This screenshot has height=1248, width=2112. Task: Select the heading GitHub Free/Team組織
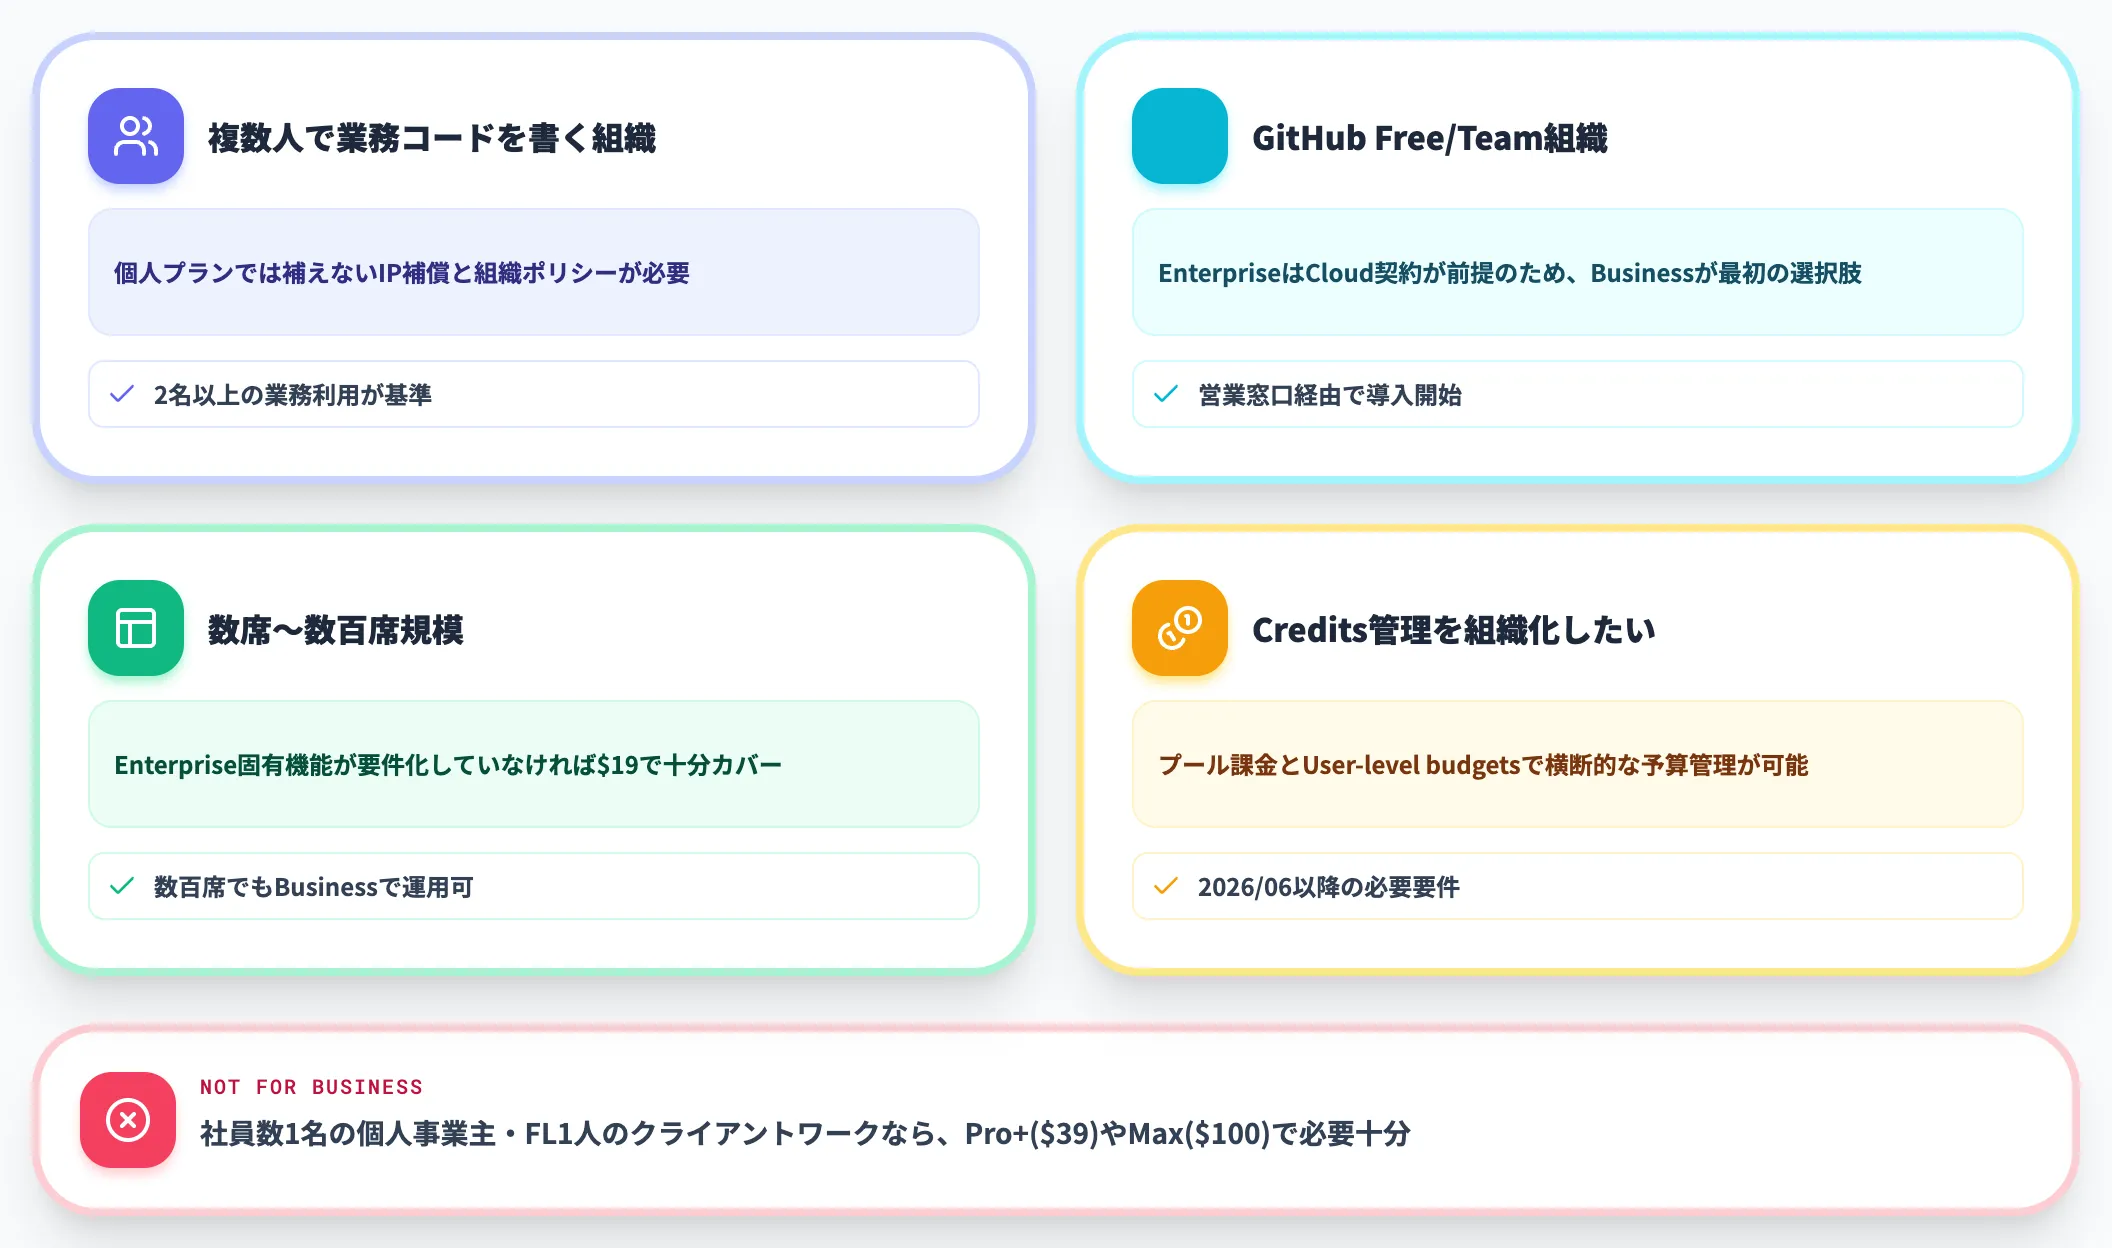coord(1430,138)
